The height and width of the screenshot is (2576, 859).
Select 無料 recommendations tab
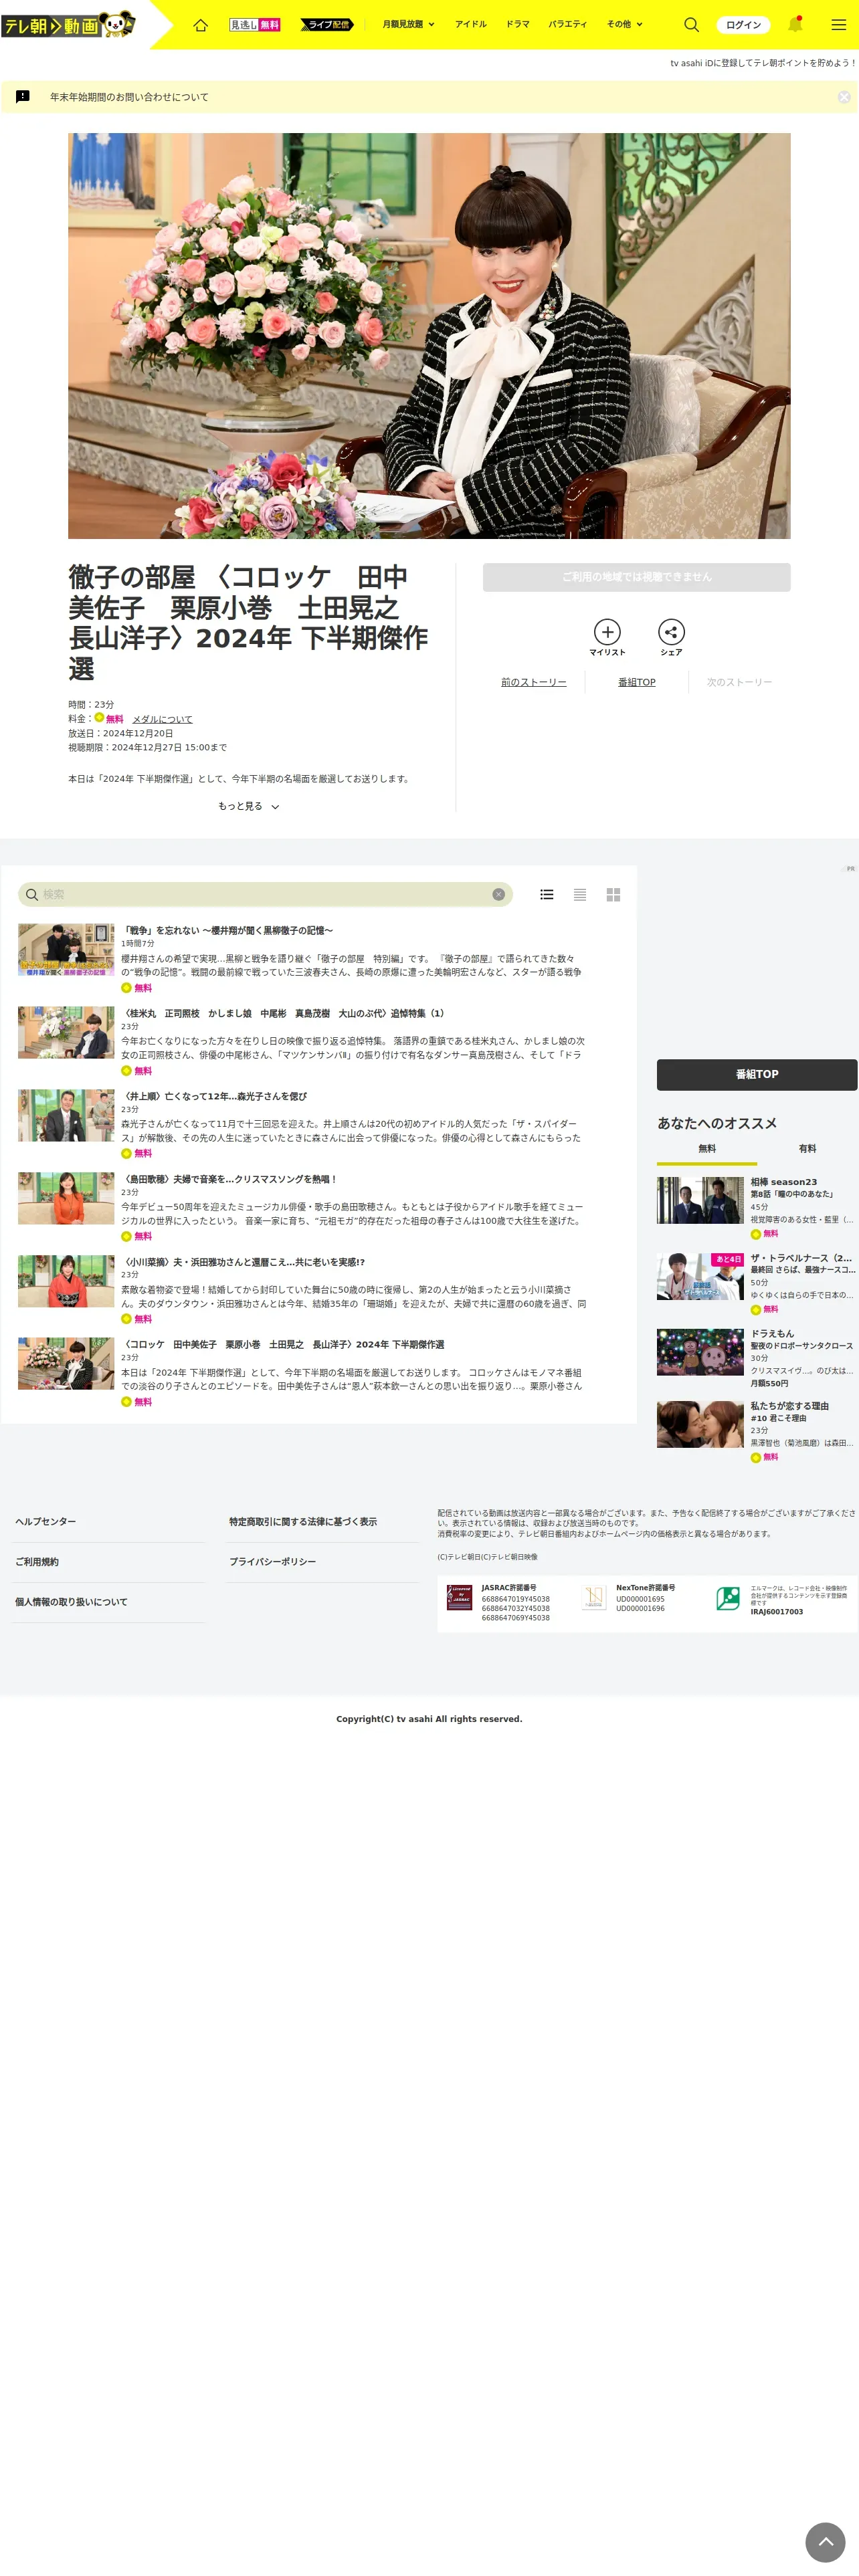point(707,1149)
